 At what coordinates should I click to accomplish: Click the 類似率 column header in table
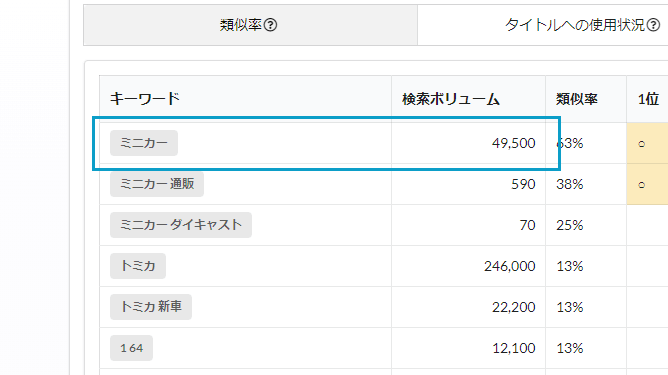576,99
